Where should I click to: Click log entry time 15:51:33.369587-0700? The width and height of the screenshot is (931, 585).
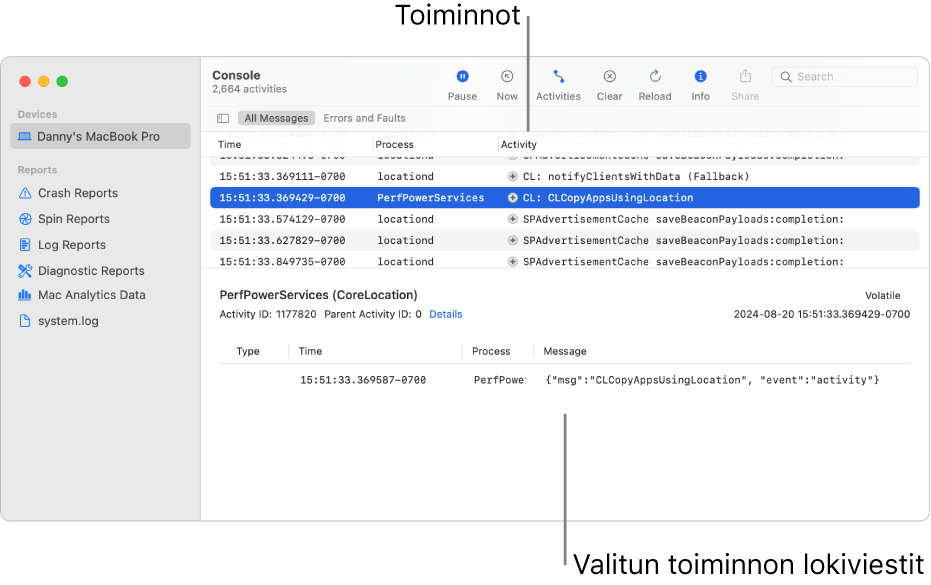pos(363,380)
